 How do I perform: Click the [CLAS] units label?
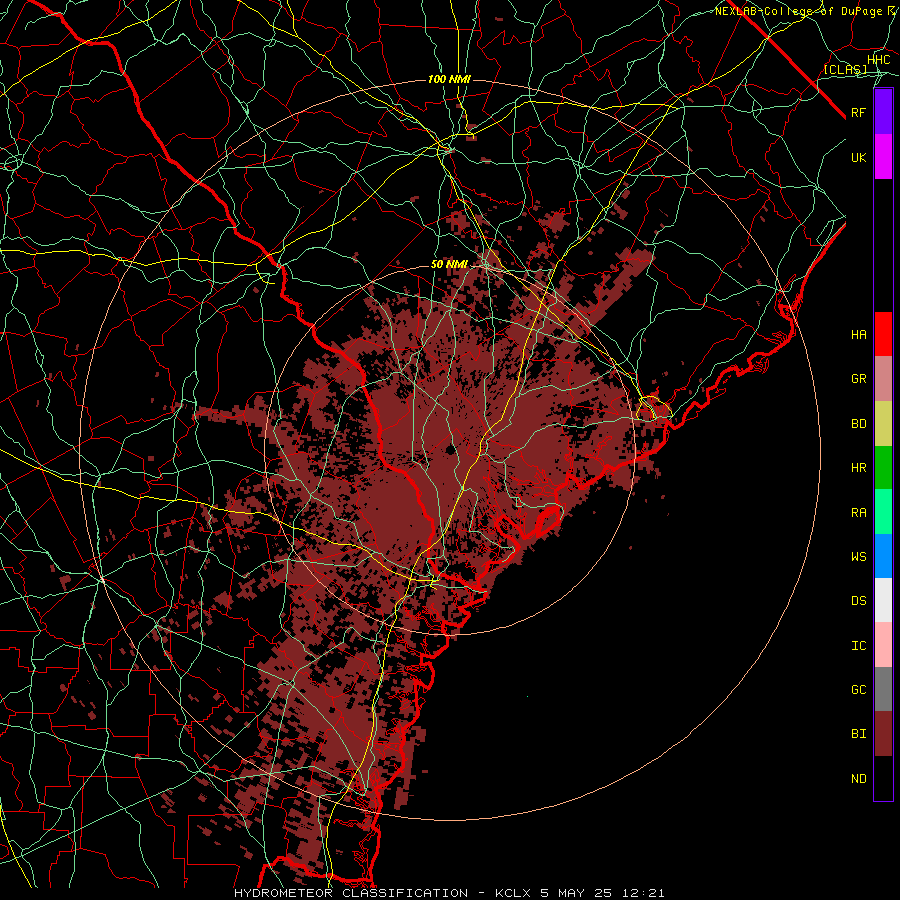[x=845, y=69]
